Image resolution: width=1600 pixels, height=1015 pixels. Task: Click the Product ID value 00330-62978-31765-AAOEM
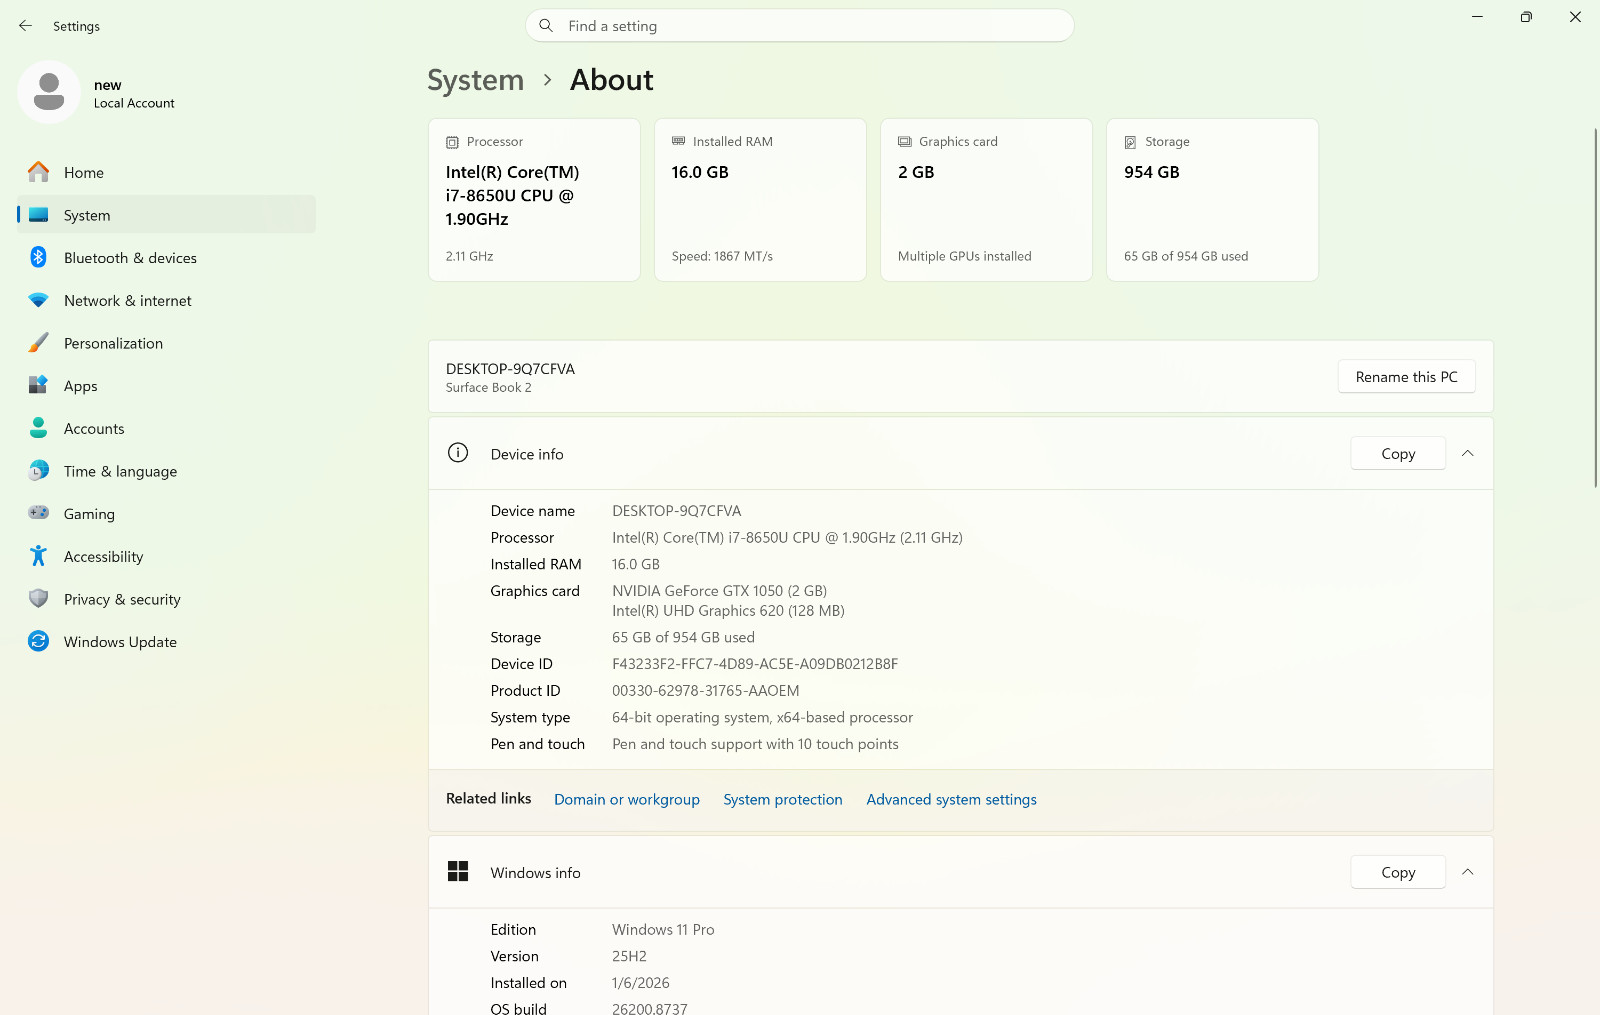click(x=706, y=691)
